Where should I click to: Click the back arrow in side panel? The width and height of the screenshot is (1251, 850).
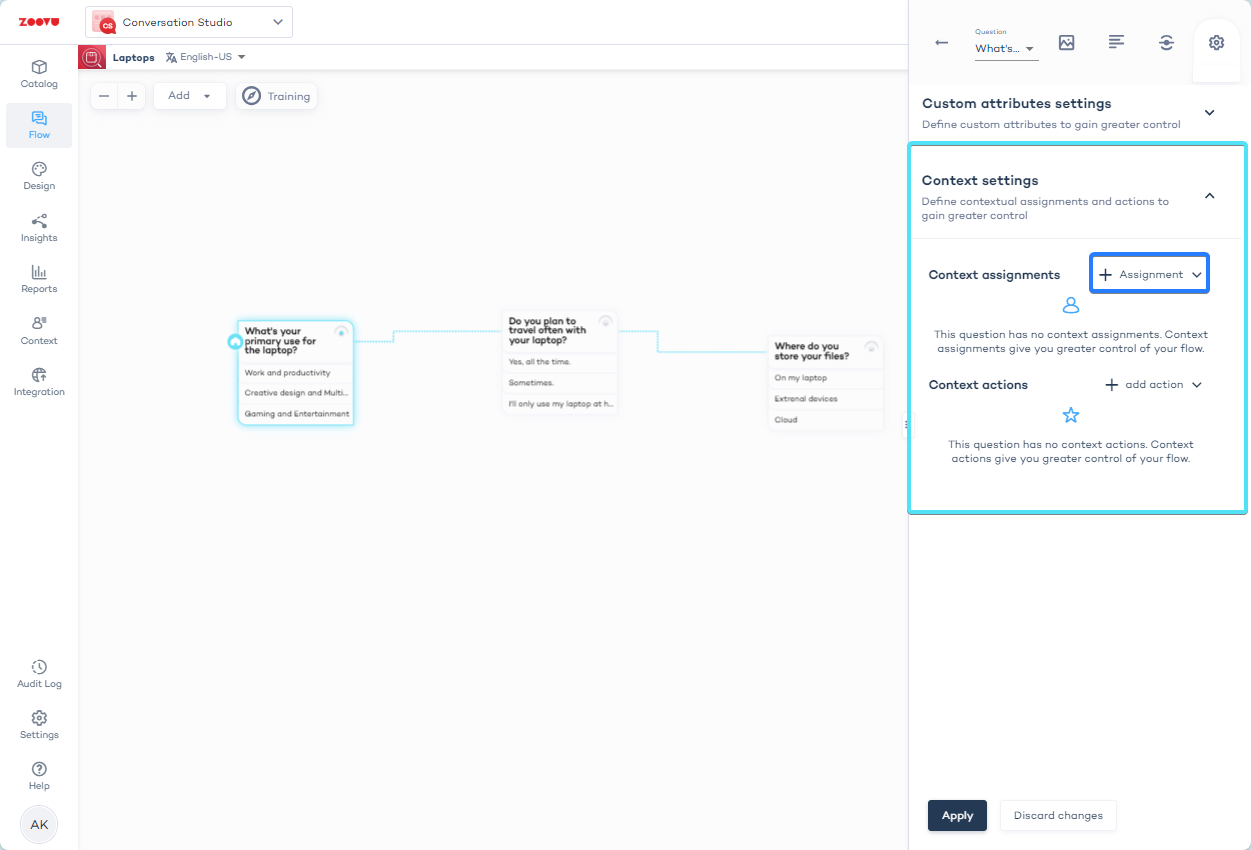click(941, 43)
